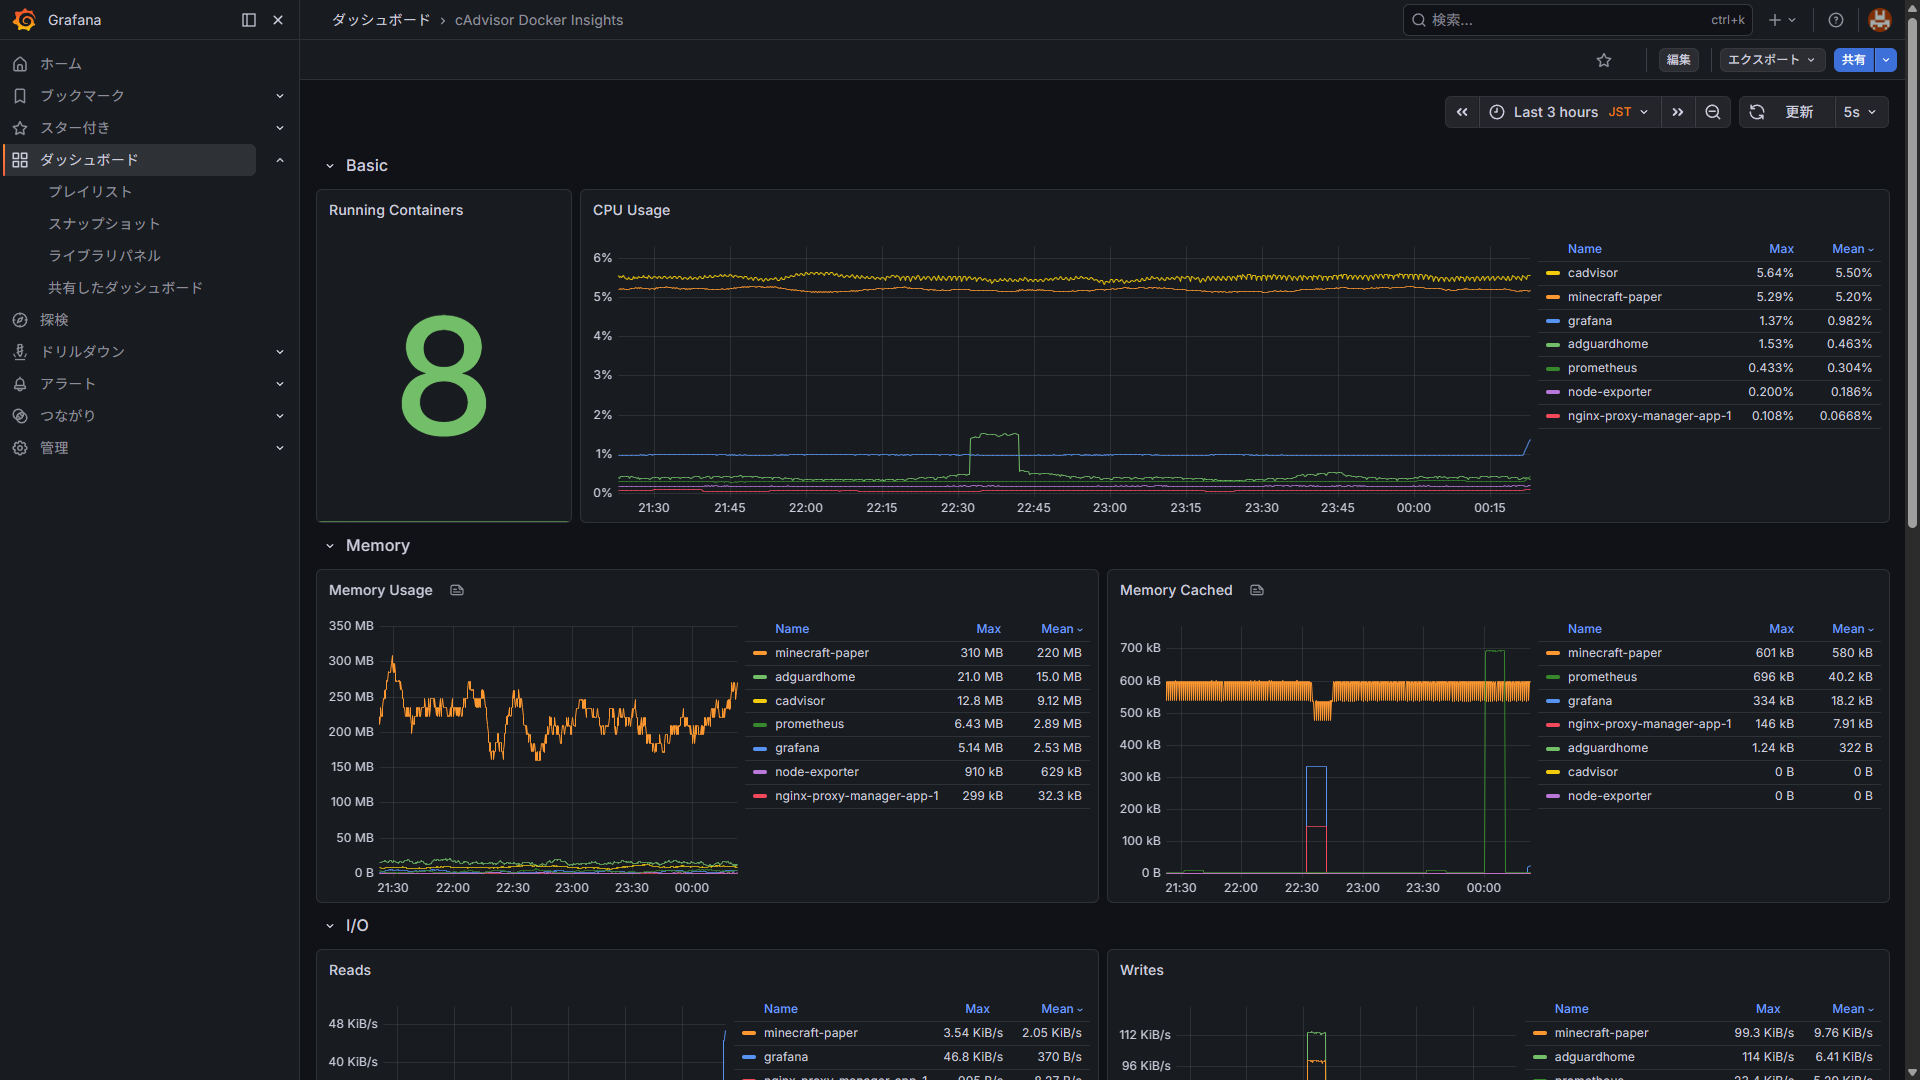Open 共有したダッシュボード in sidebar

click(126, 288)
